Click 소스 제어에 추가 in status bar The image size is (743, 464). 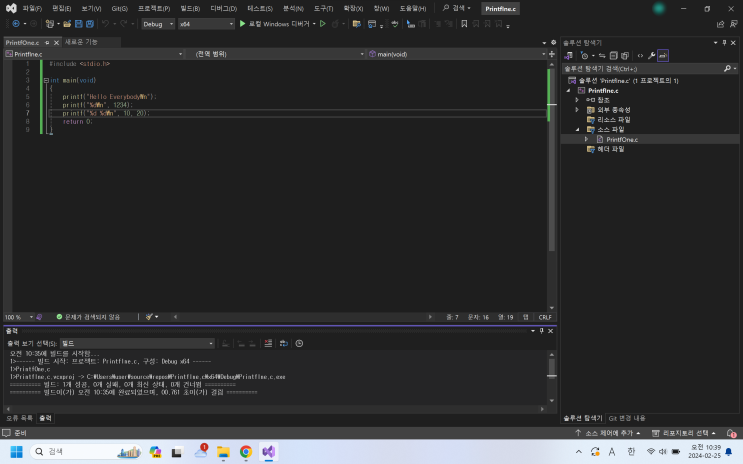608,433
